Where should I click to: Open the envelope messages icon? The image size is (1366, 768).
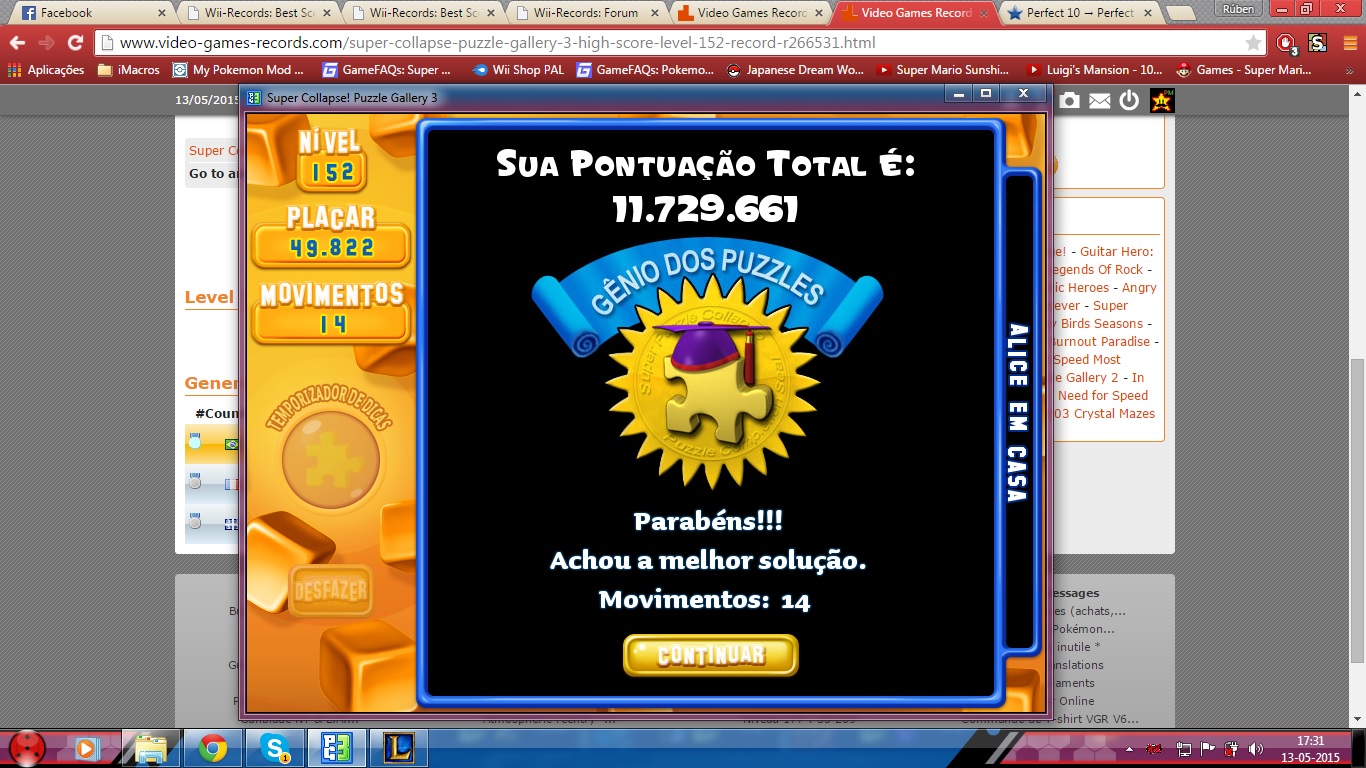1099,100
